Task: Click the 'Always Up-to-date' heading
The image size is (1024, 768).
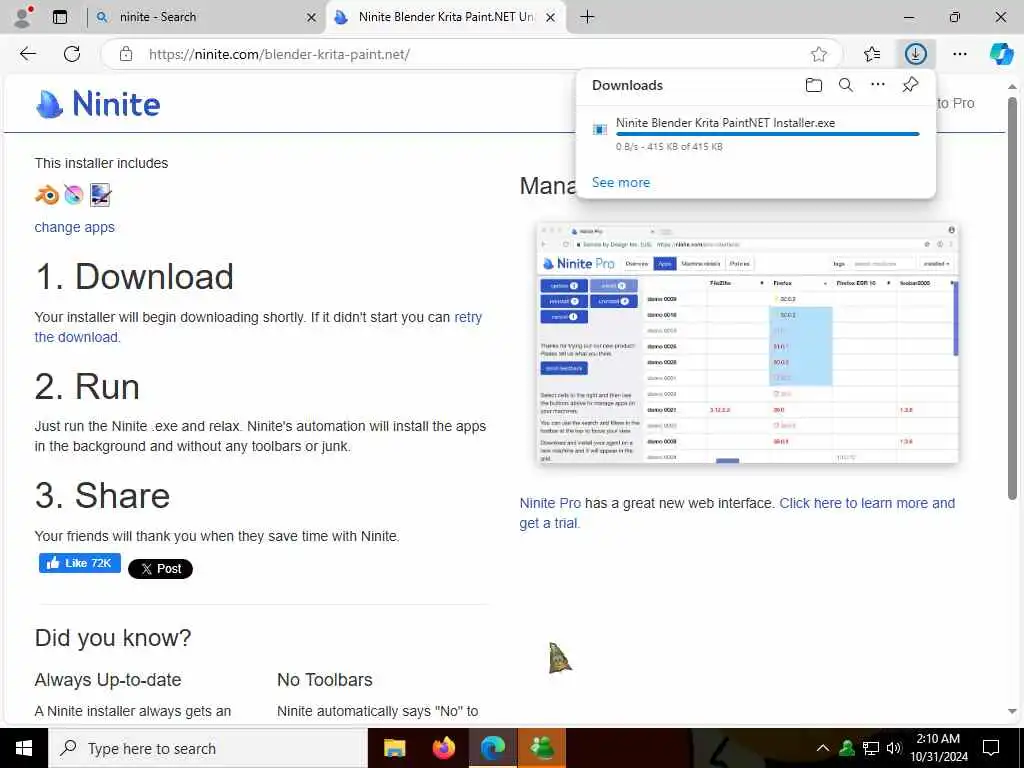Action: [108, 680]
